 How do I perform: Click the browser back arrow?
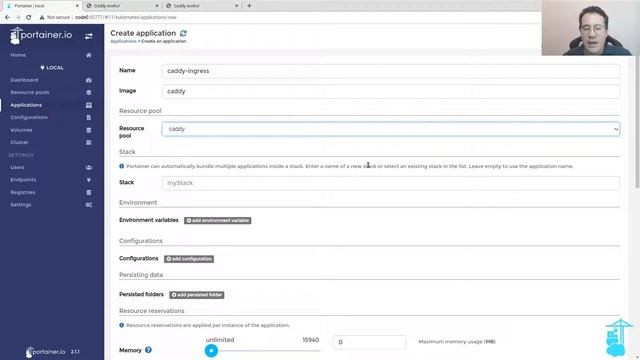pyautogui.click(x=7, y=17)
